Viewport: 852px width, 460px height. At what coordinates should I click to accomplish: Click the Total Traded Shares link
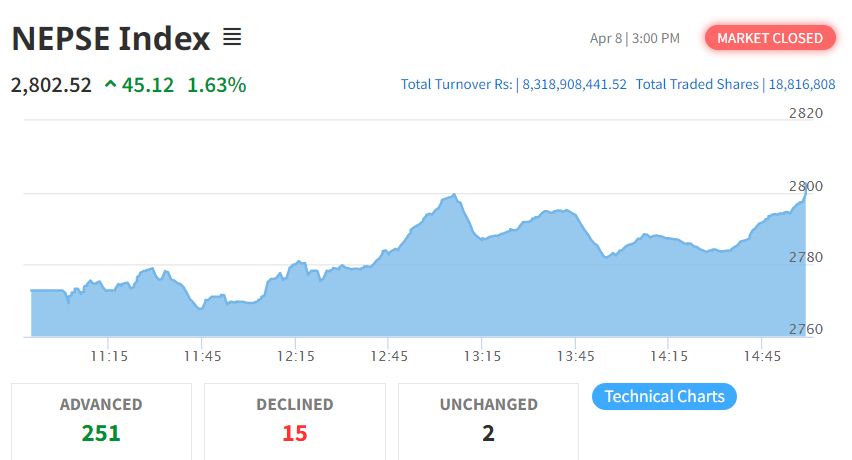tap(735, 85)
